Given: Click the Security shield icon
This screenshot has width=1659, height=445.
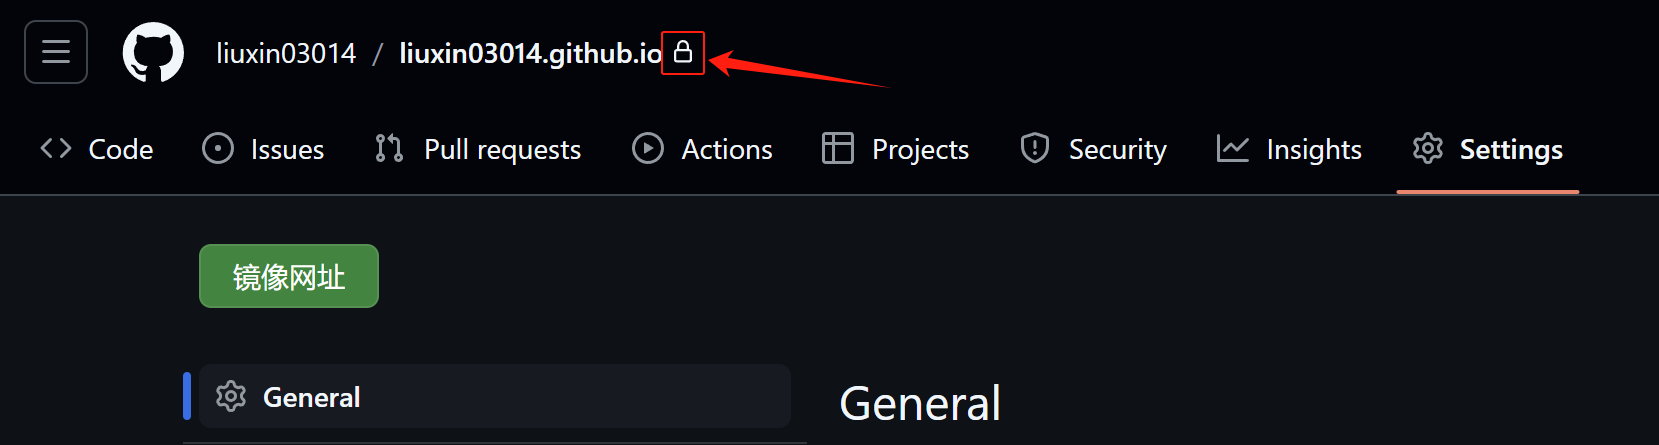Looking at the screenshot, I should (1035, 149).
